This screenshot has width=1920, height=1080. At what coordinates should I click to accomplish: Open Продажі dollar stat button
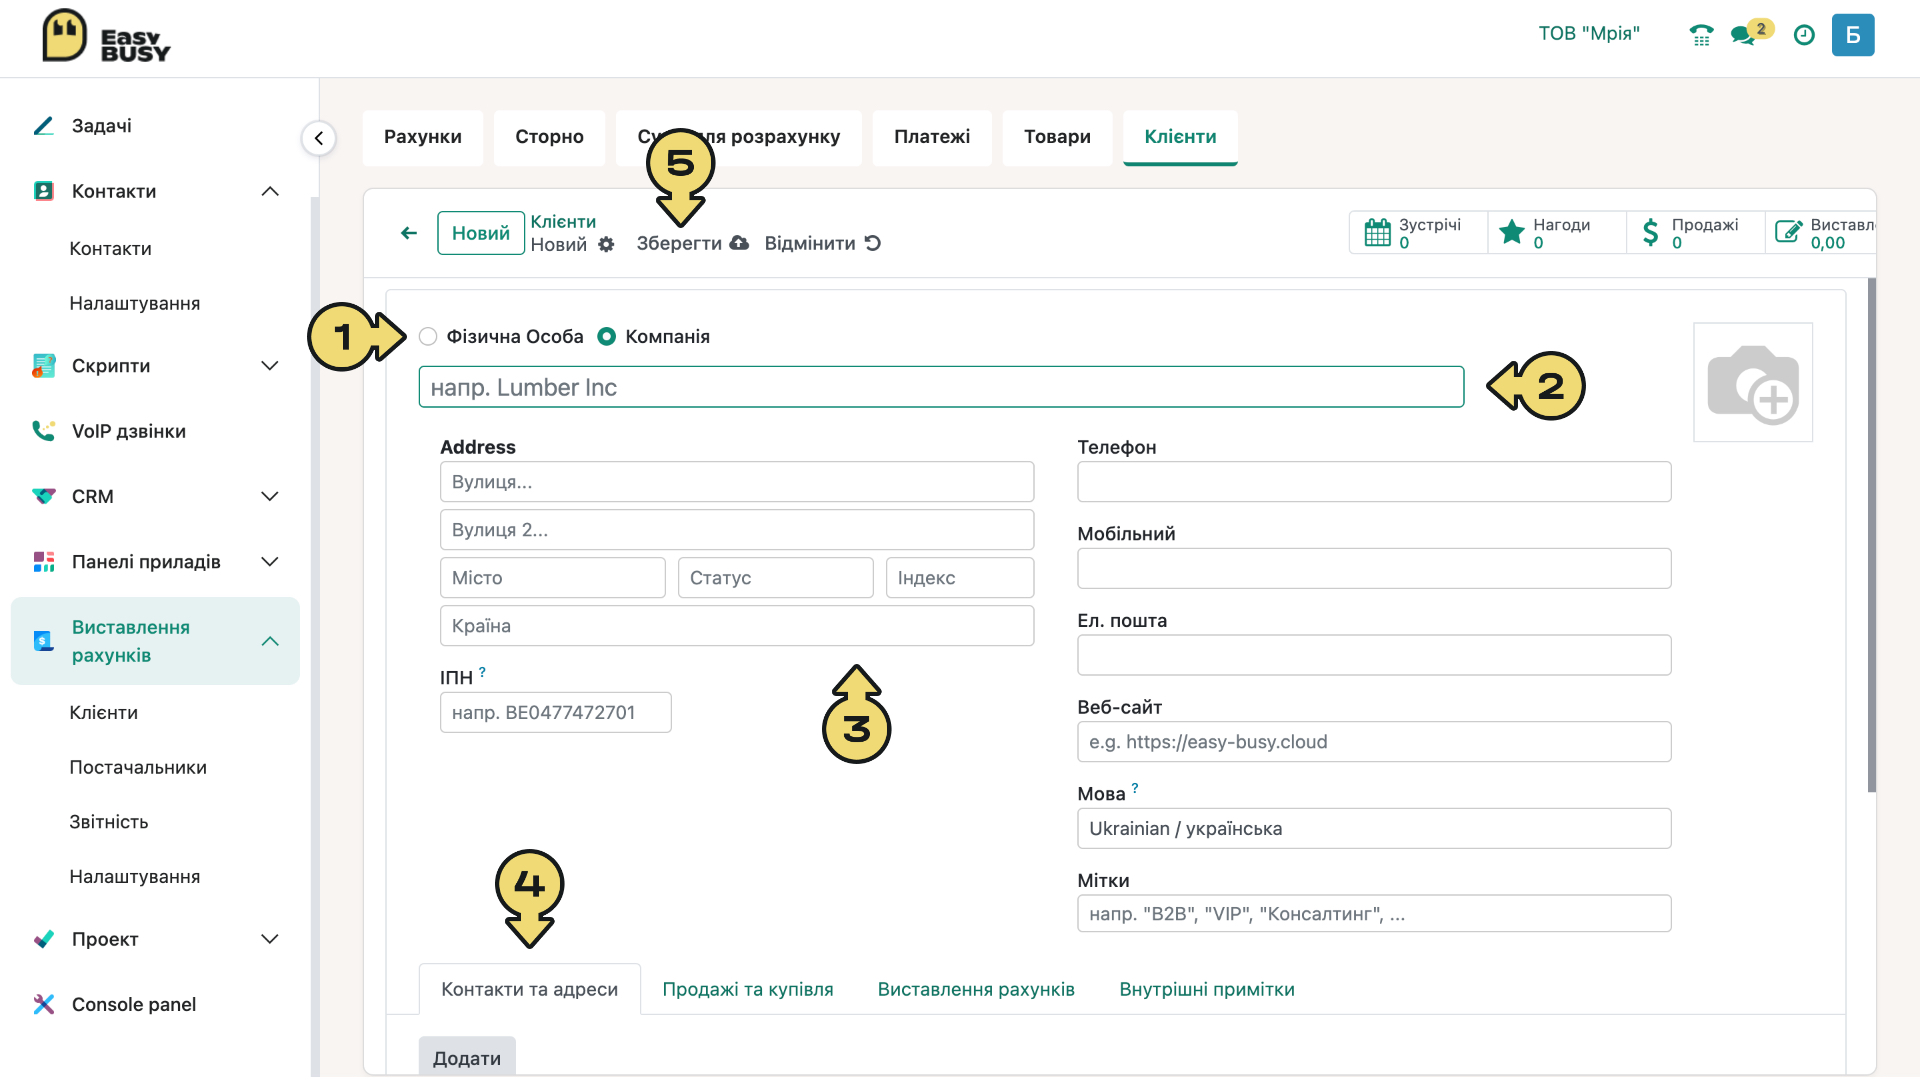click(x=1695, y=233)
